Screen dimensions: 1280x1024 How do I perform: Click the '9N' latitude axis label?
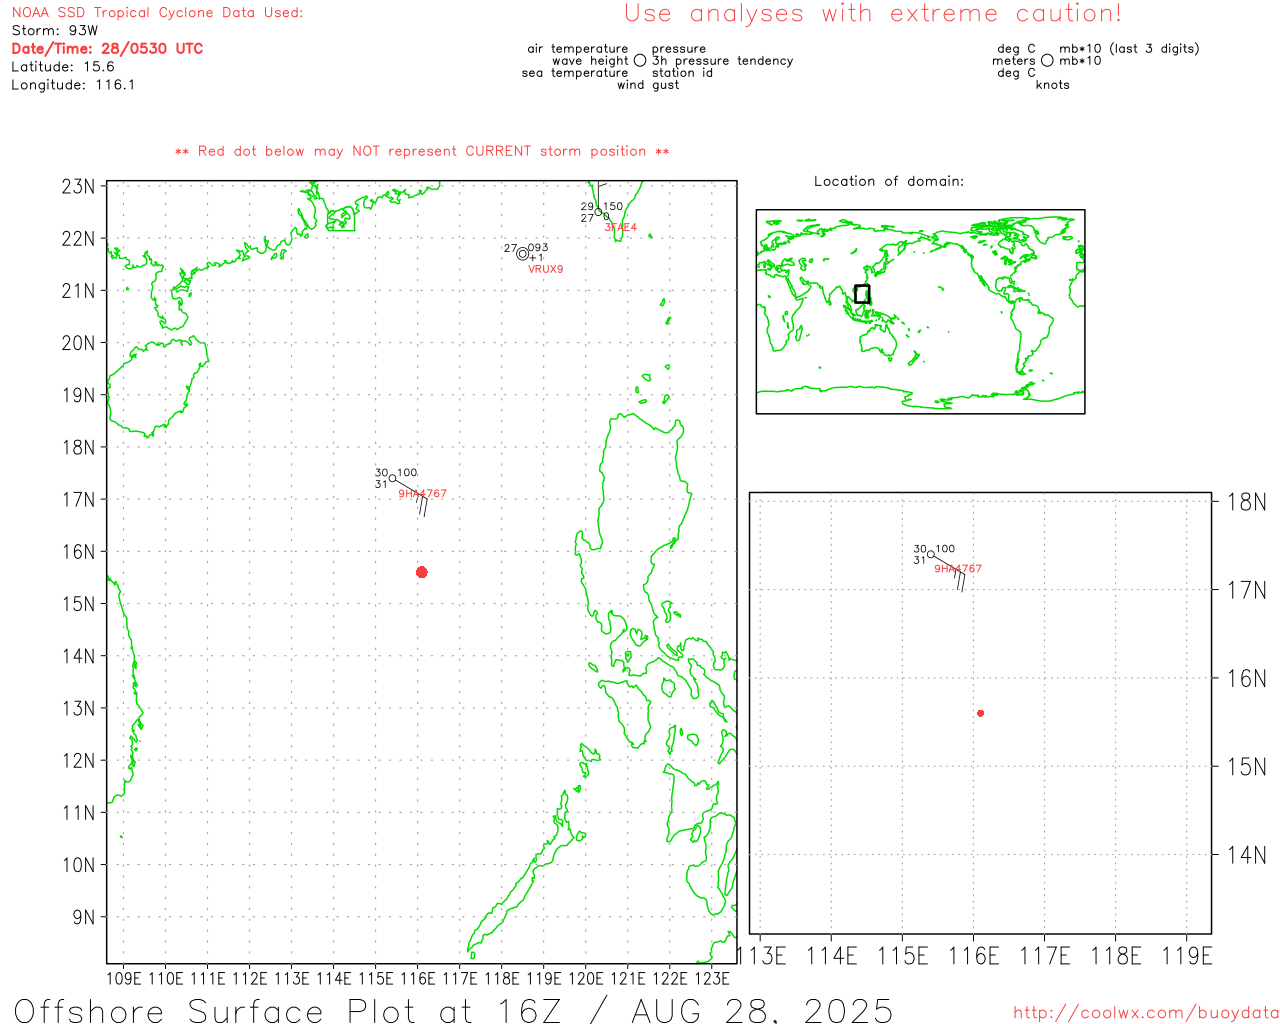(x=84, y=917)
